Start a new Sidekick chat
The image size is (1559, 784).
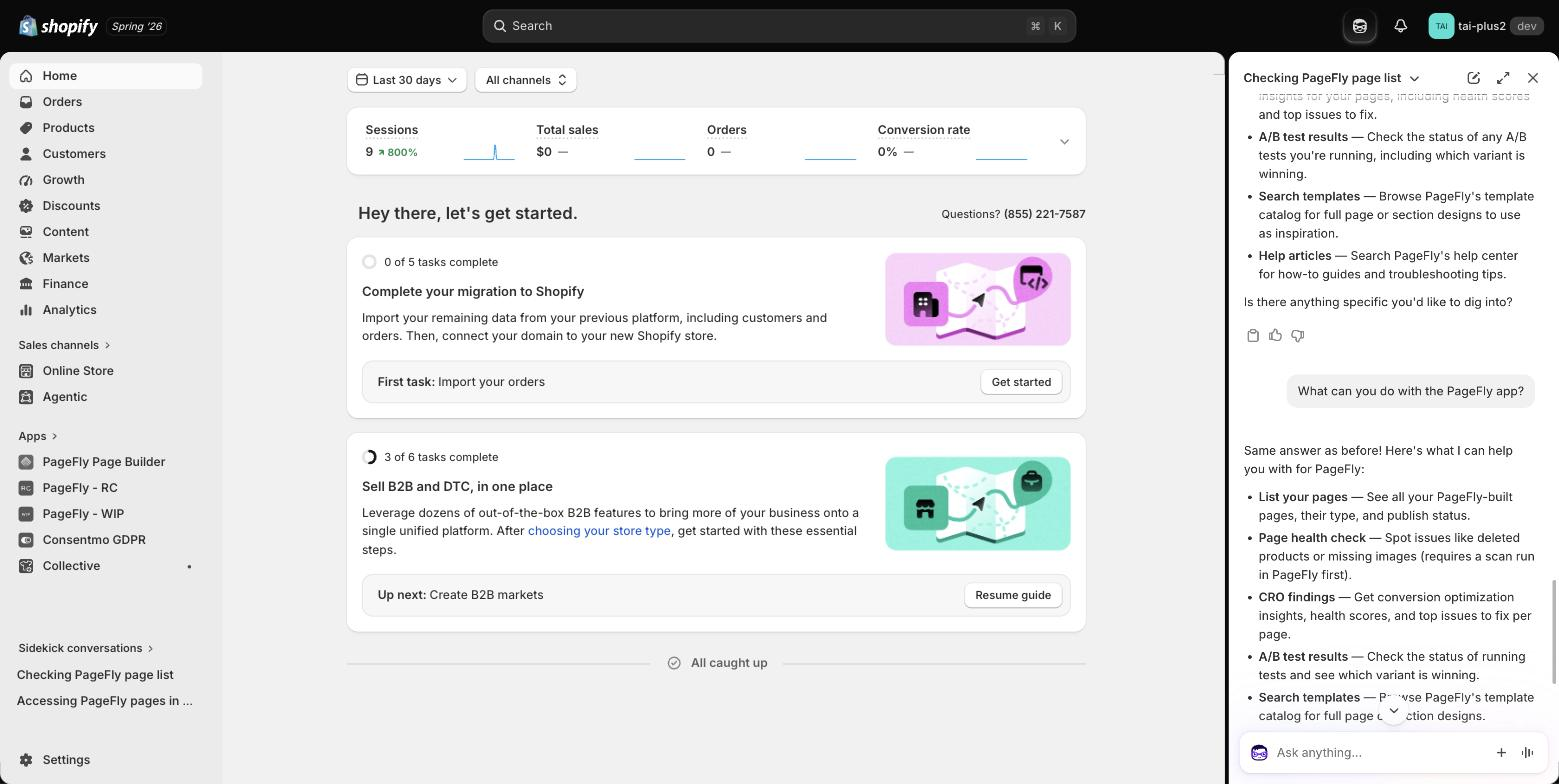coord(1473,78)
